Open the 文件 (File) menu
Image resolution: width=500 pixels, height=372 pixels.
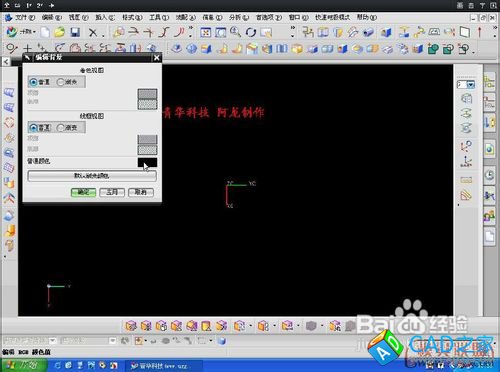pos(25,17)
